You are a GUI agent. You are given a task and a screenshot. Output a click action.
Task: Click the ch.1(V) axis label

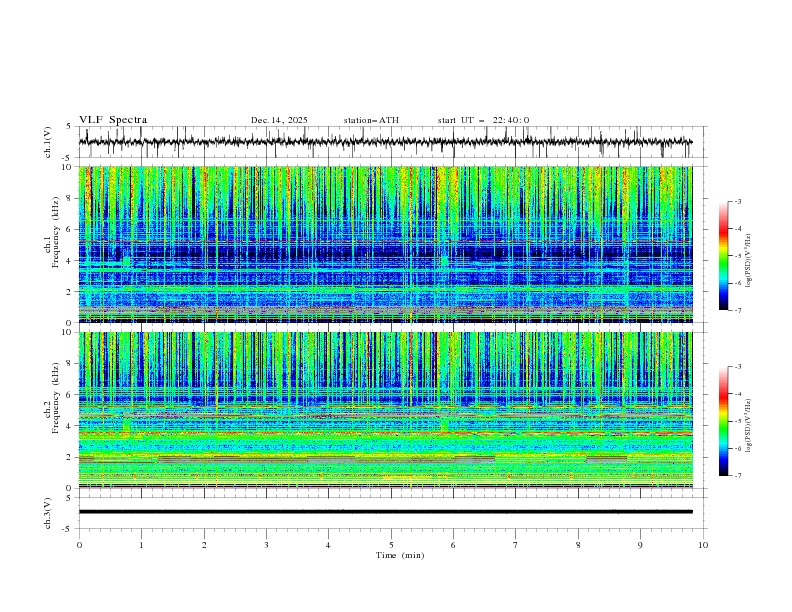[x=49, y=142]
